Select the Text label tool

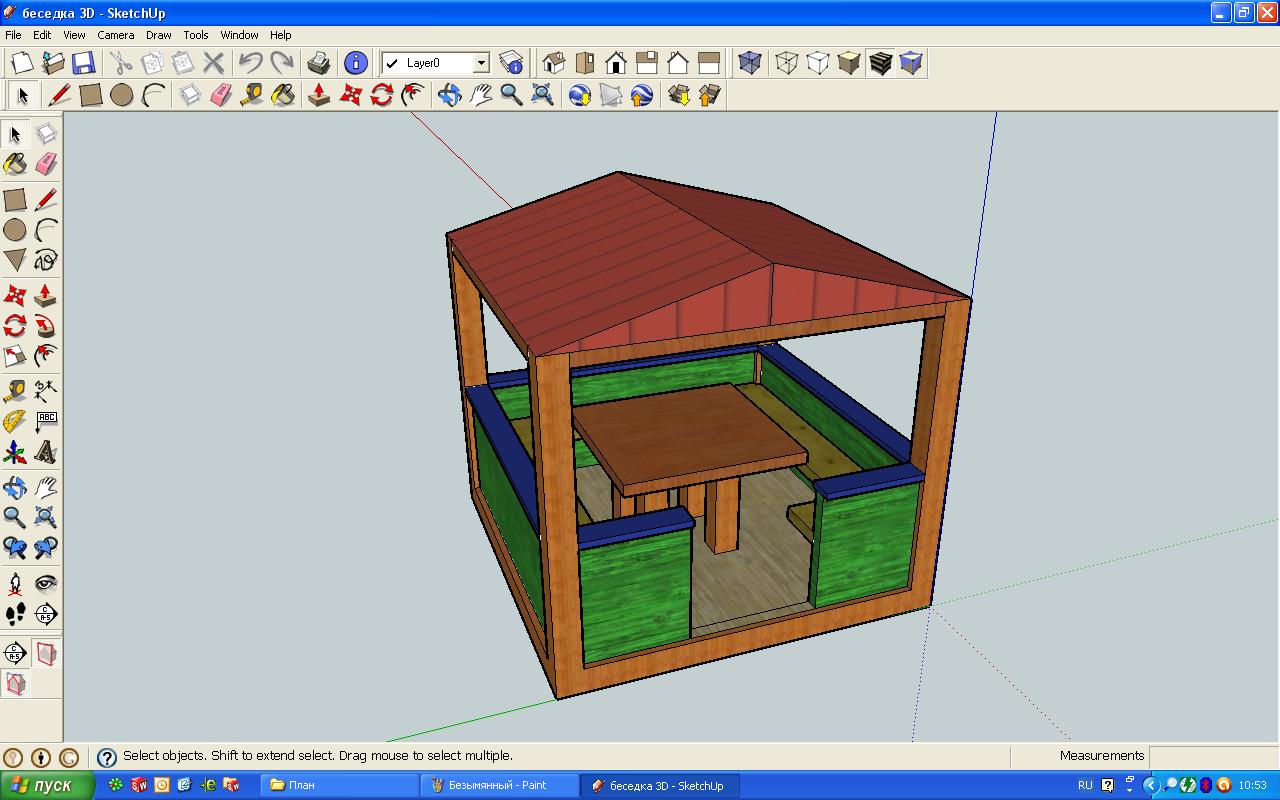[x=46, y=422]
